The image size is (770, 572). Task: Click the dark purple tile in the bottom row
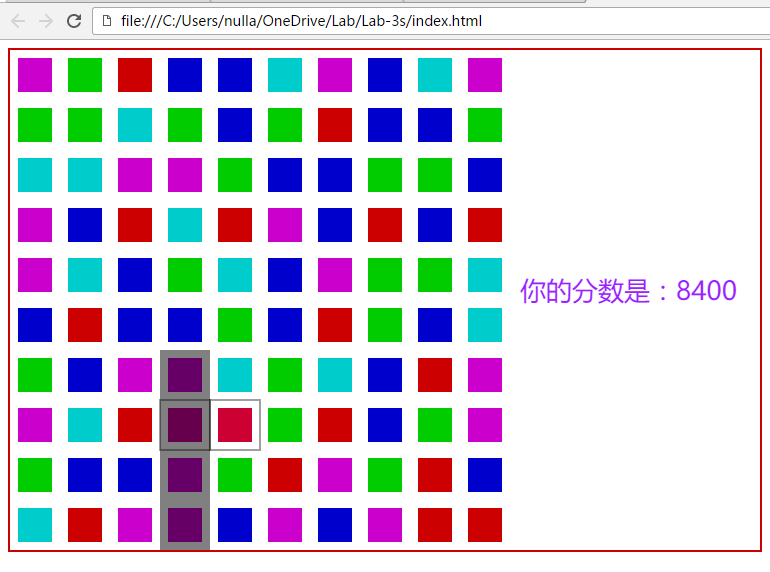185,525
